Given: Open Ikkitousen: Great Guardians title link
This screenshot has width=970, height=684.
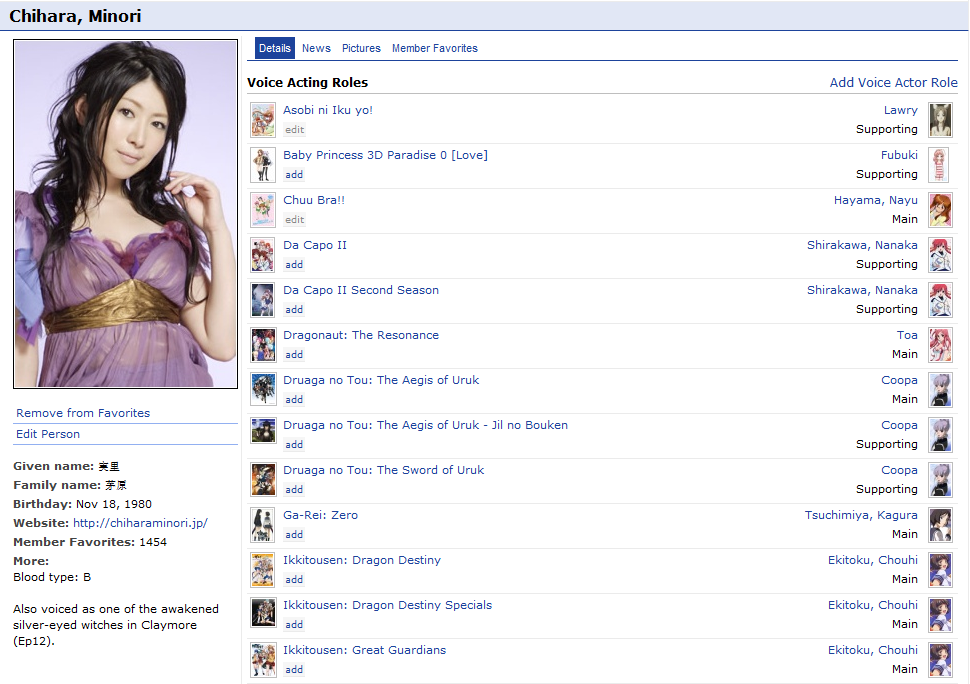Looking at the screenshot, I should click(364, 650).
